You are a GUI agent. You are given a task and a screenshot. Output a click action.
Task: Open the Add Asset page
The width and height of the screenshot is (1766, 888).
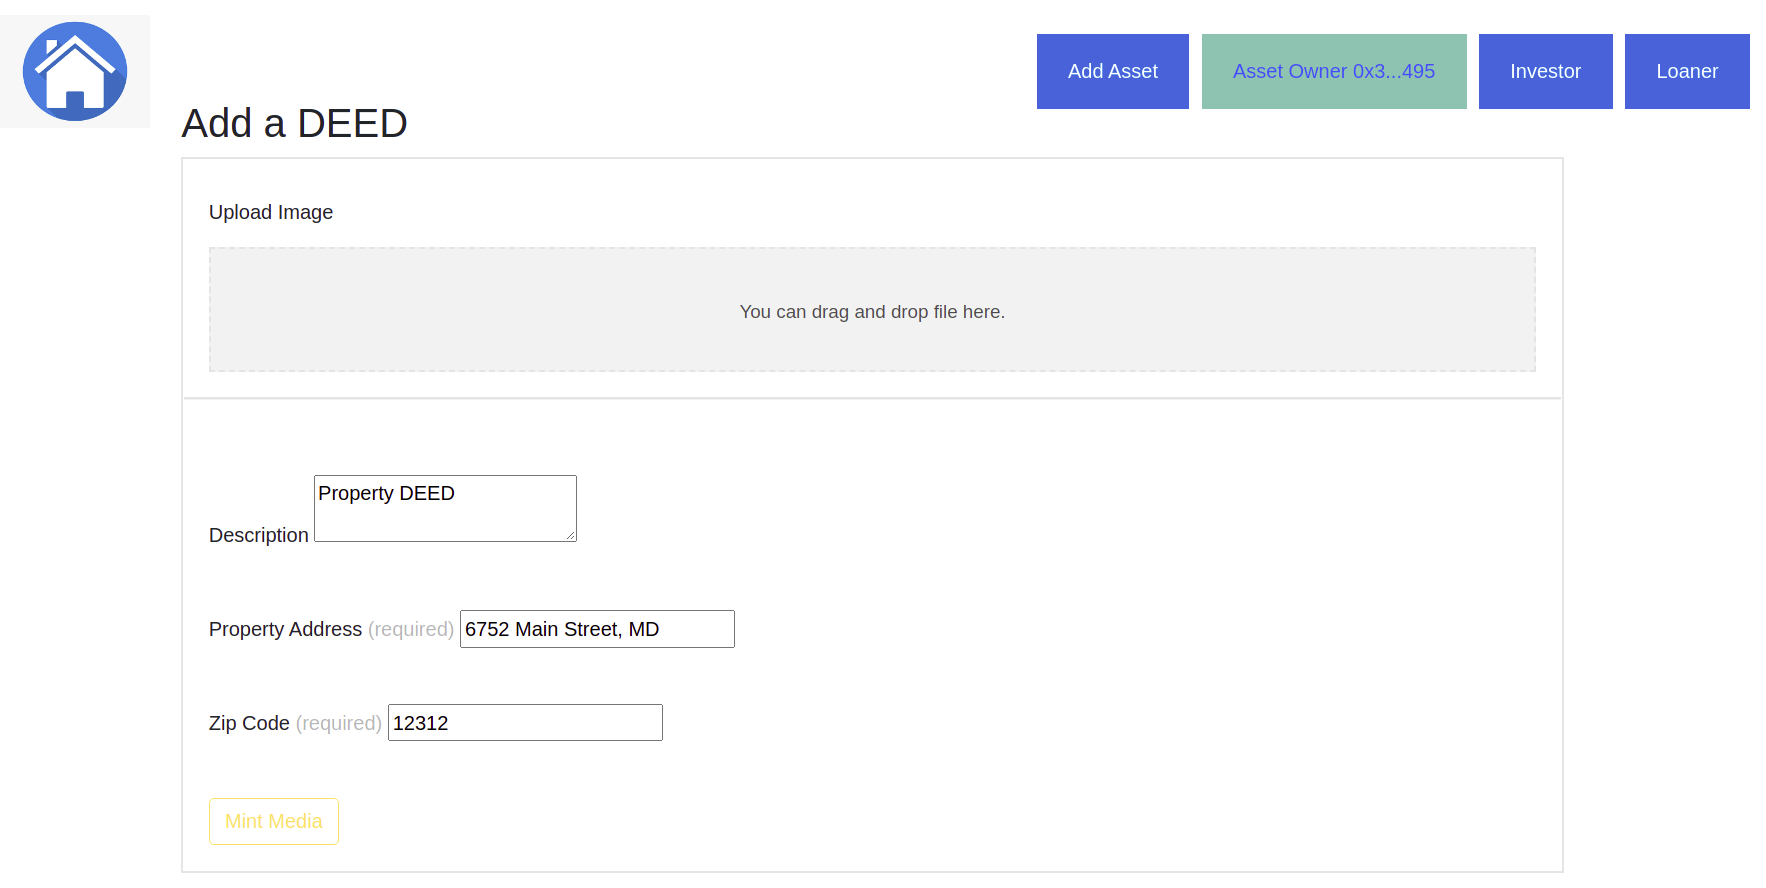[1112, 71]
